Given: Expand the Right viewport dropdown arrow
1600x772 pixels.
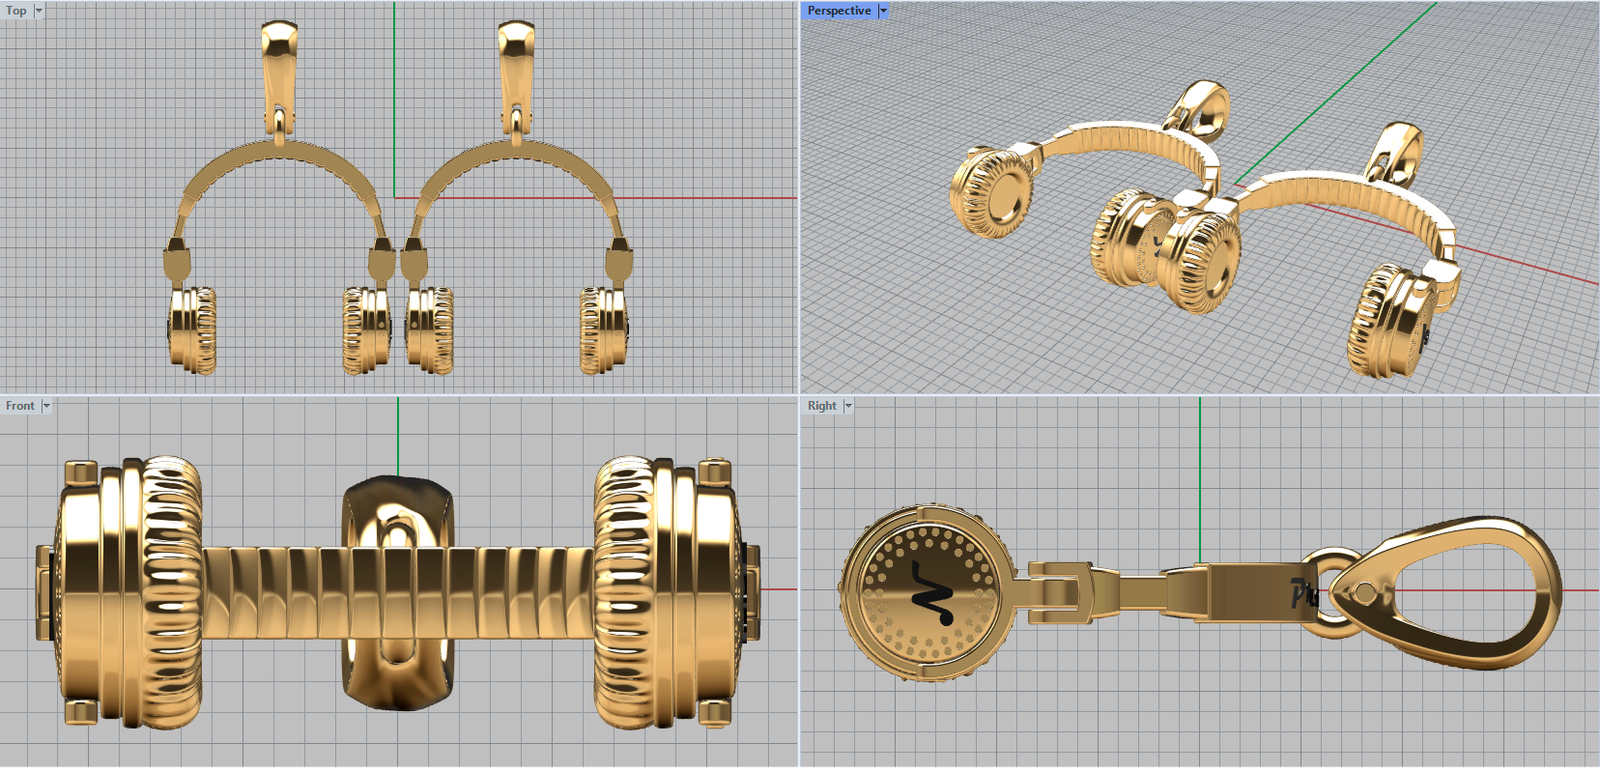Looking at the screenshot, I should 848,406.
